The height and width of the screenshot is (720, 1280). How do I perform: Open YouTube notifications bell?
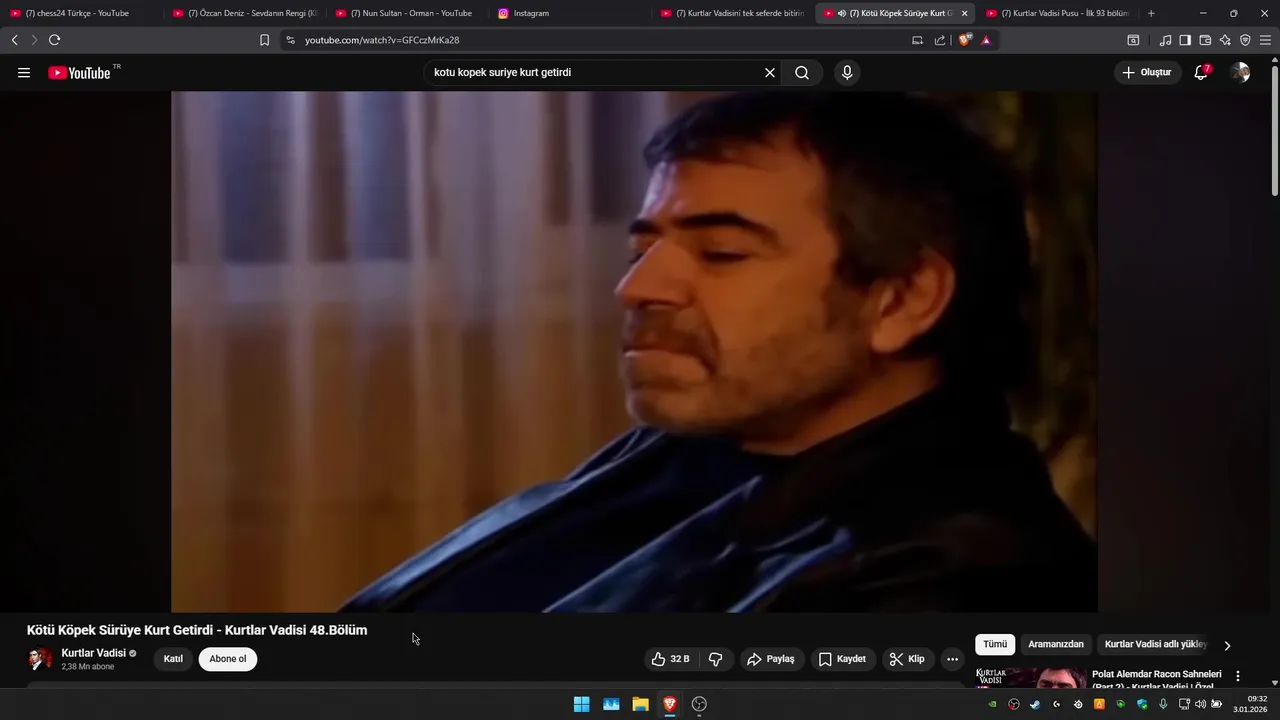coord(1202,72)
